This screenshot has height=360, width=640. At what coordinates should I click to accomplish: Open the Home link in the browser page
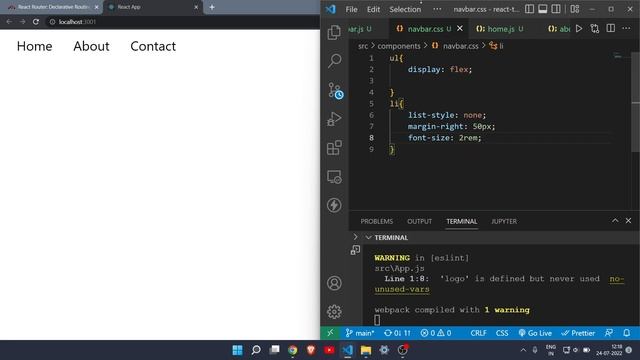34,46
